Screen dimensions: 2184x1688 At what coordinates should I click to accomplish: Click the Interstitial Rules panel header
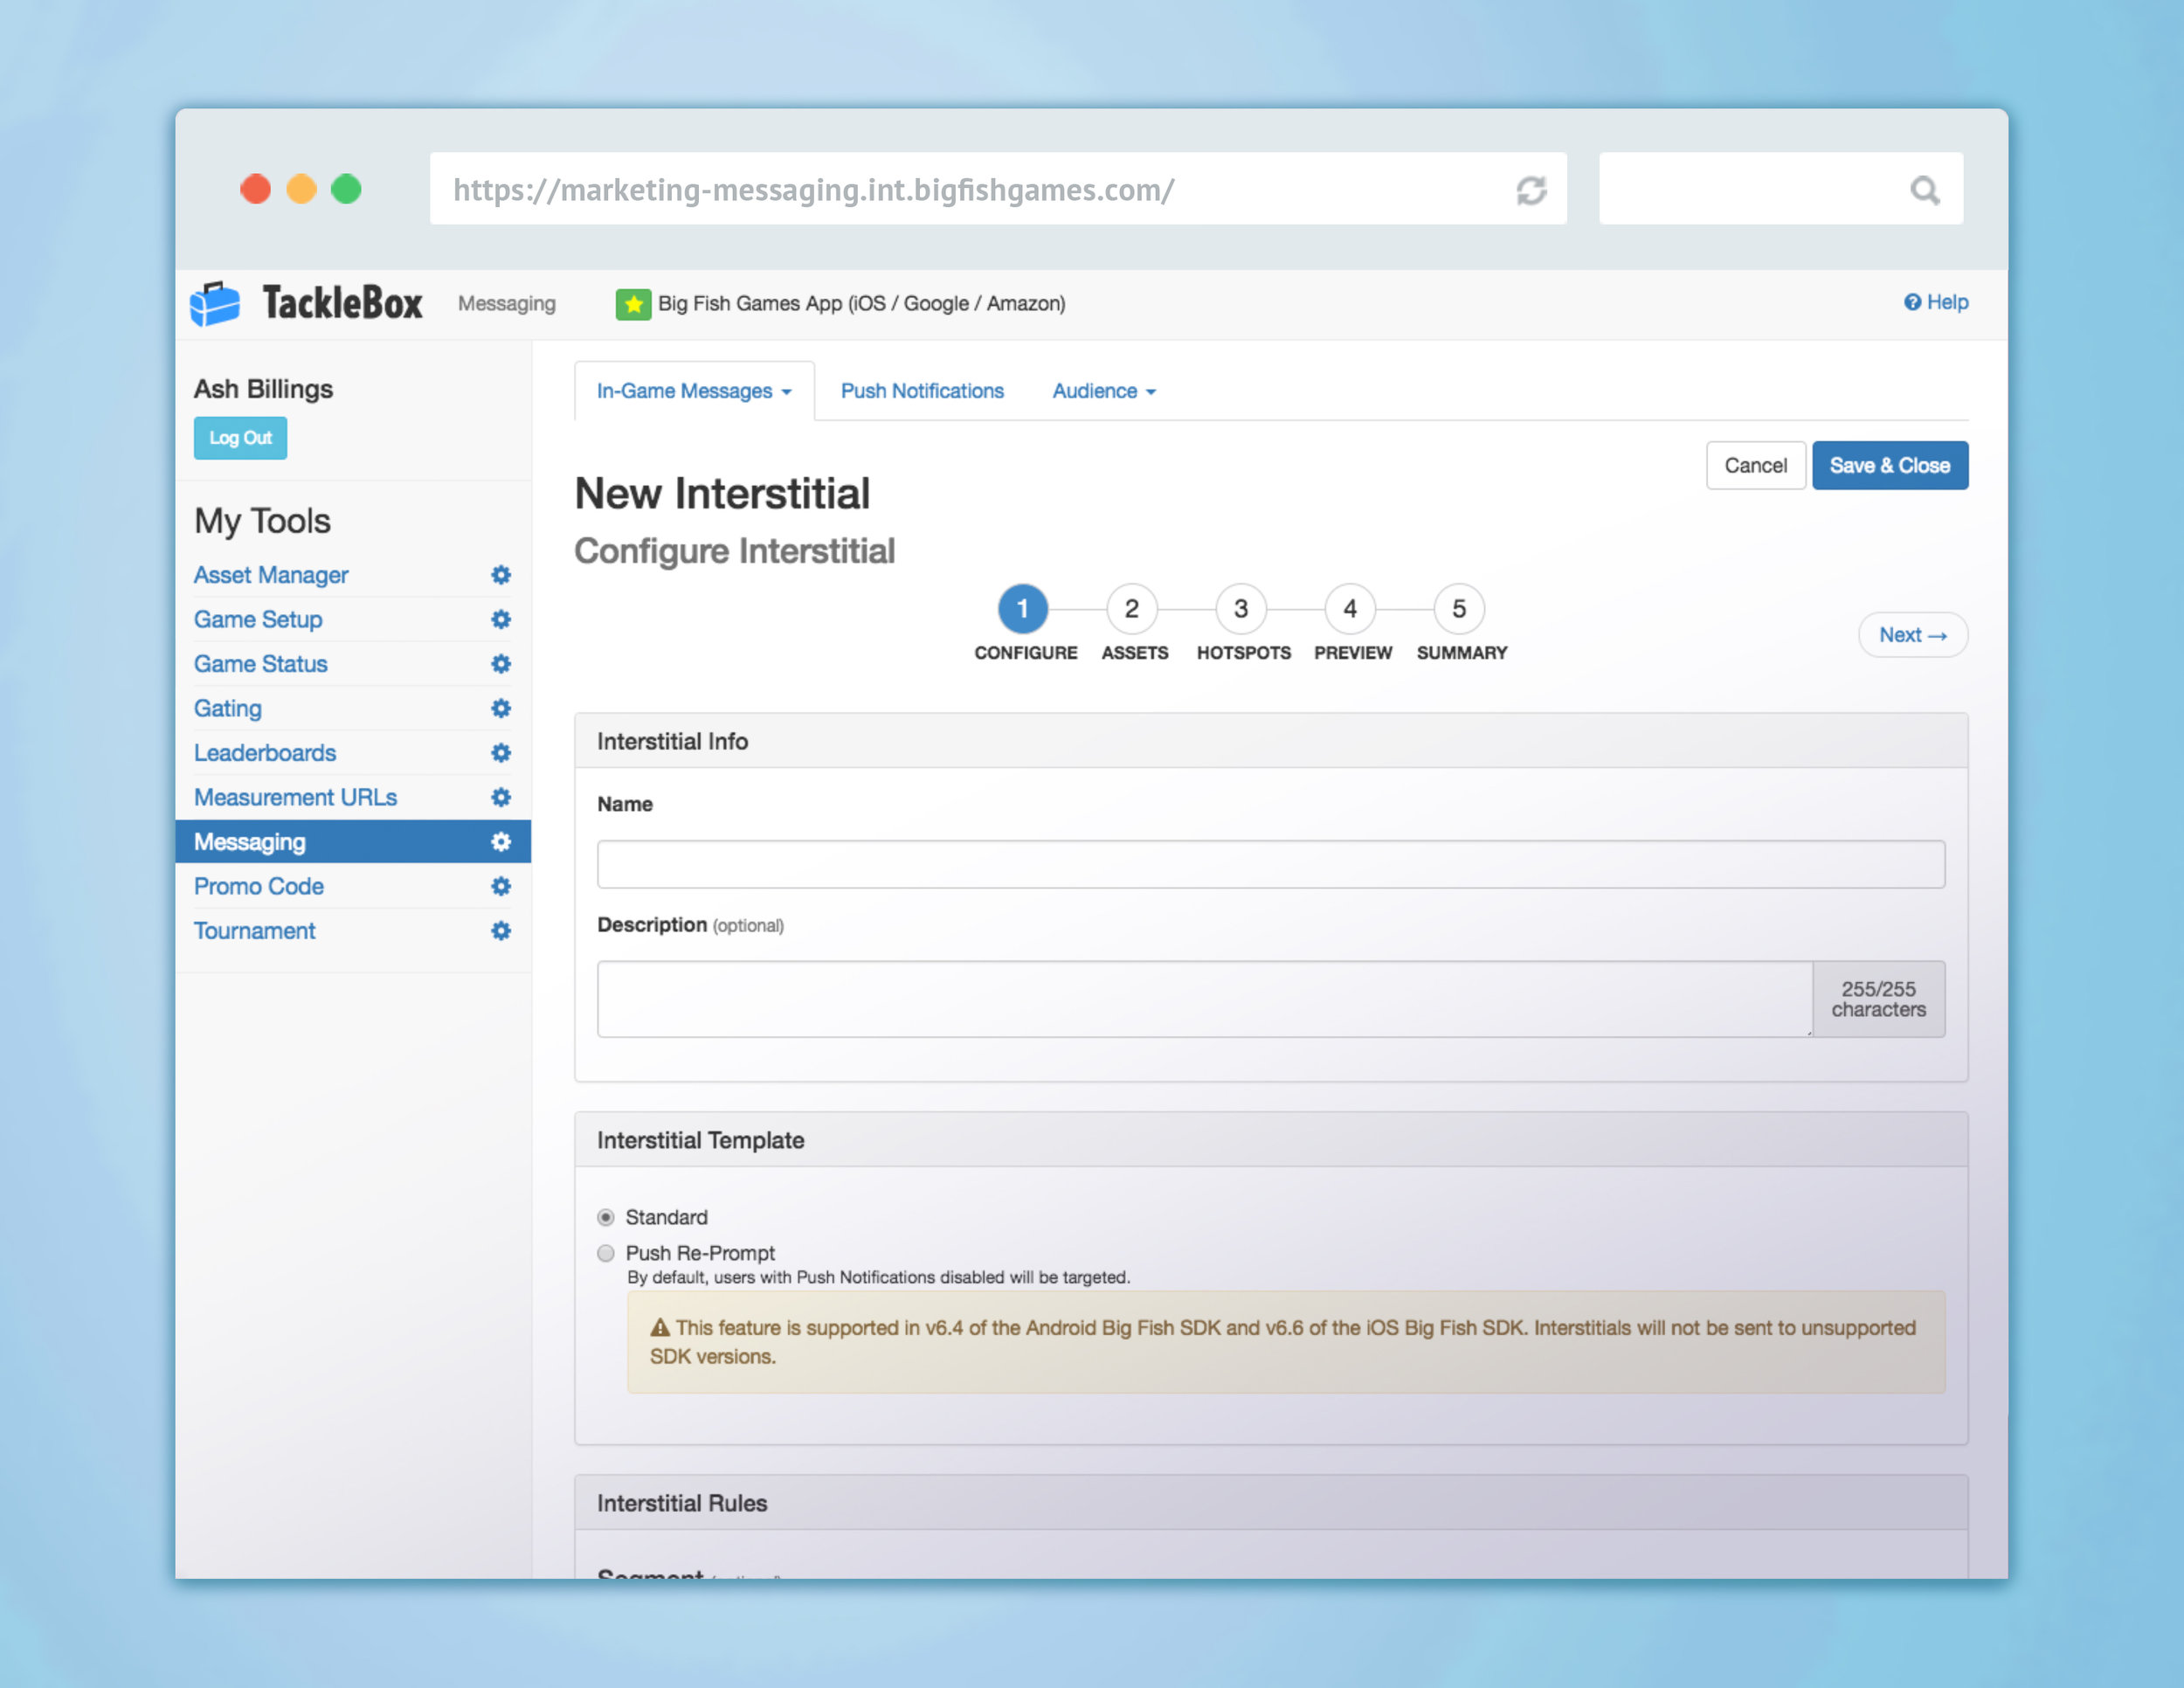1271,1503
